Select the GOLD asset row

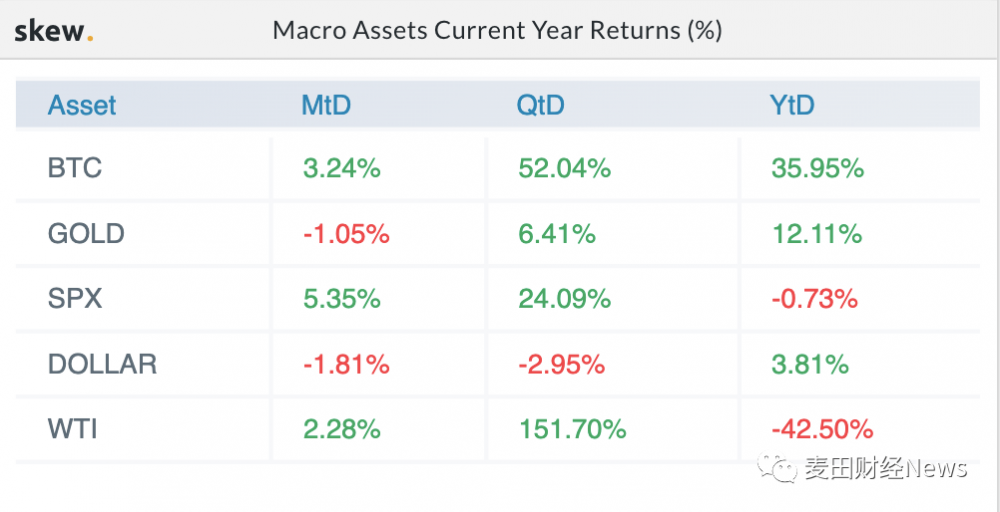pyautogui.click(x=86, y=234)
